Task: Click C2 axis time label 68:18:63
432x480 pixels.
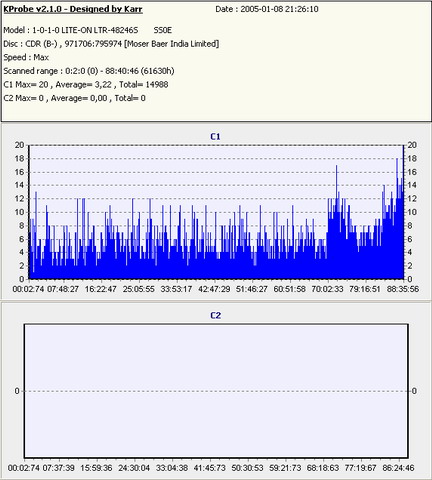Action: (x=322, y=468)
